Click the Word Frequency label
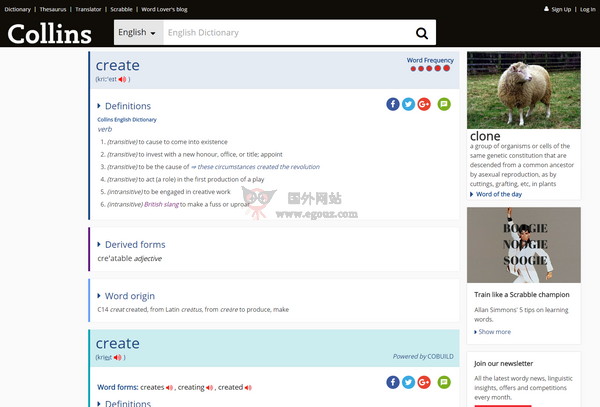This screenshot has width=600, height=407. tap(430, 60)
